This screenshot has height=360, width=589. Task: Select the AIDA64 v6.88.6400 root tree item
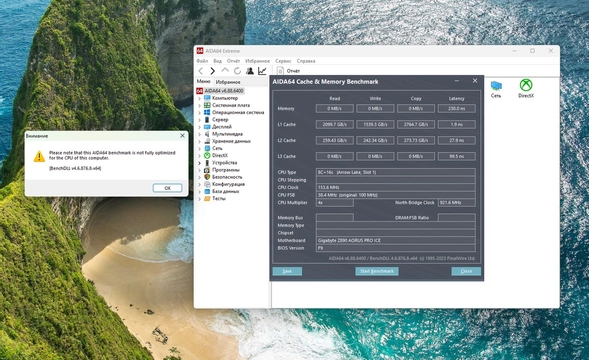pyautogui.click(x=224, y=91)
